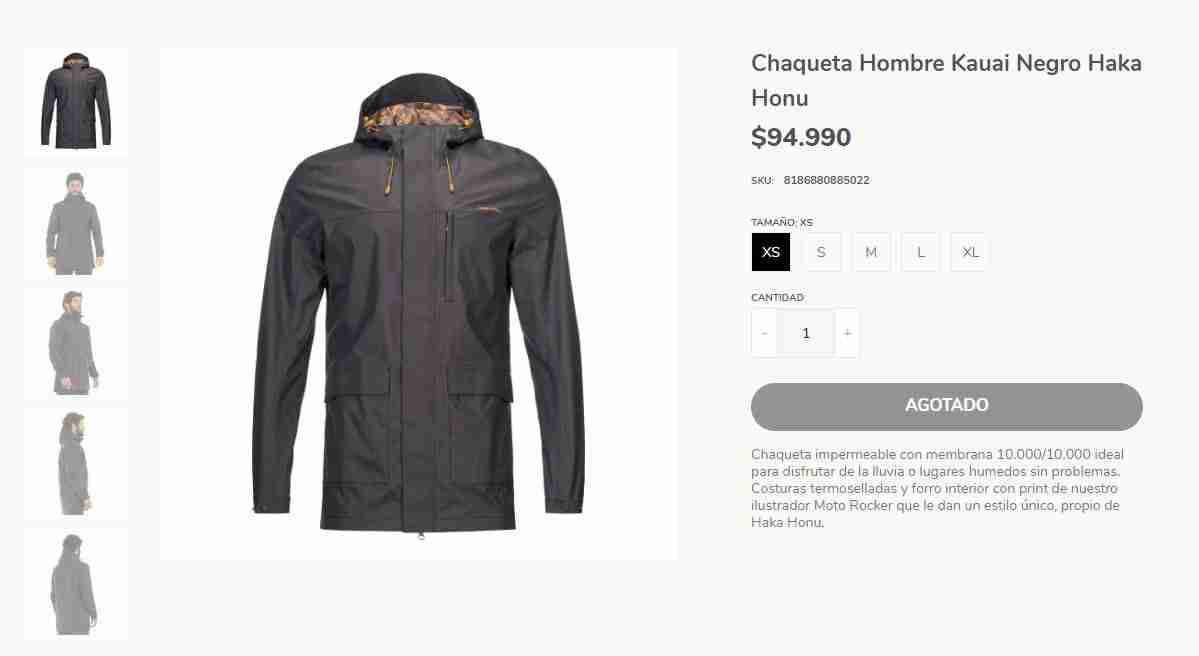Decrease quantity with the minus button
Image resolution: width=1199 pixels, height=656 pixels.
coord(764,333)
